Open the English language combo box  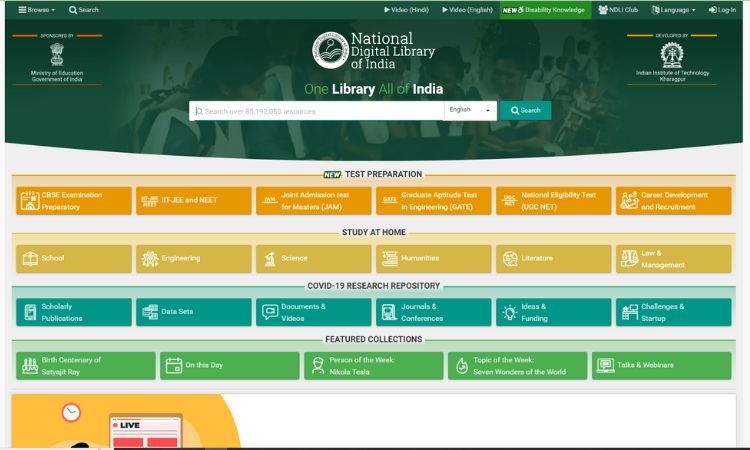[x=470, y=110]
